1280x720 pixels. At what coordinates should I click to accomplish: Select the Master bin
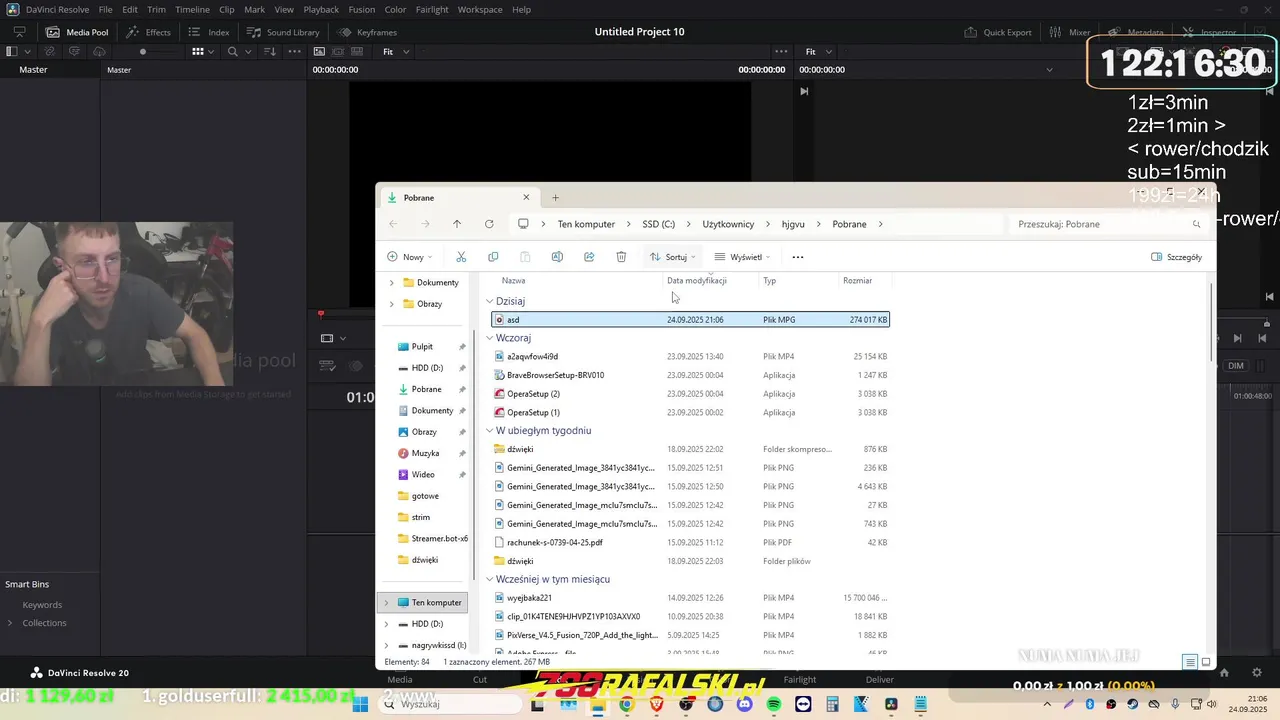pos(33,70)
